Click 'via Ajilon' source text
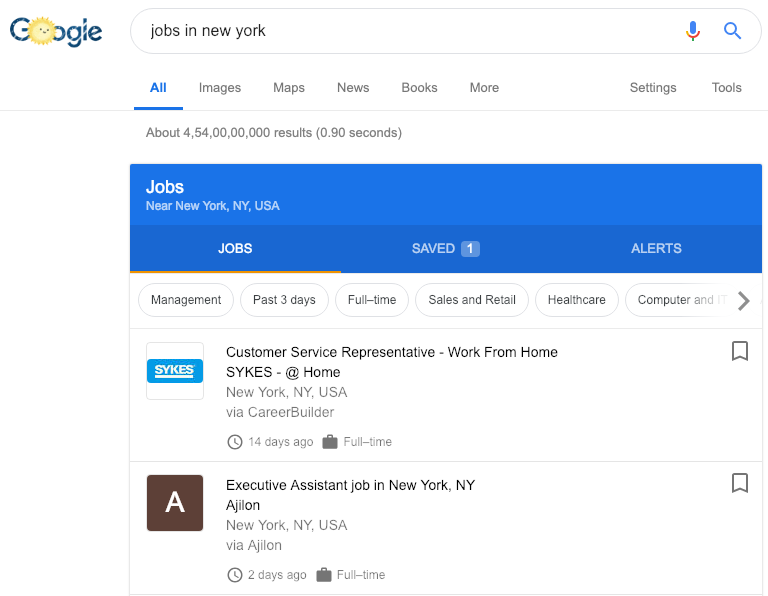 (x=254, y=545)
